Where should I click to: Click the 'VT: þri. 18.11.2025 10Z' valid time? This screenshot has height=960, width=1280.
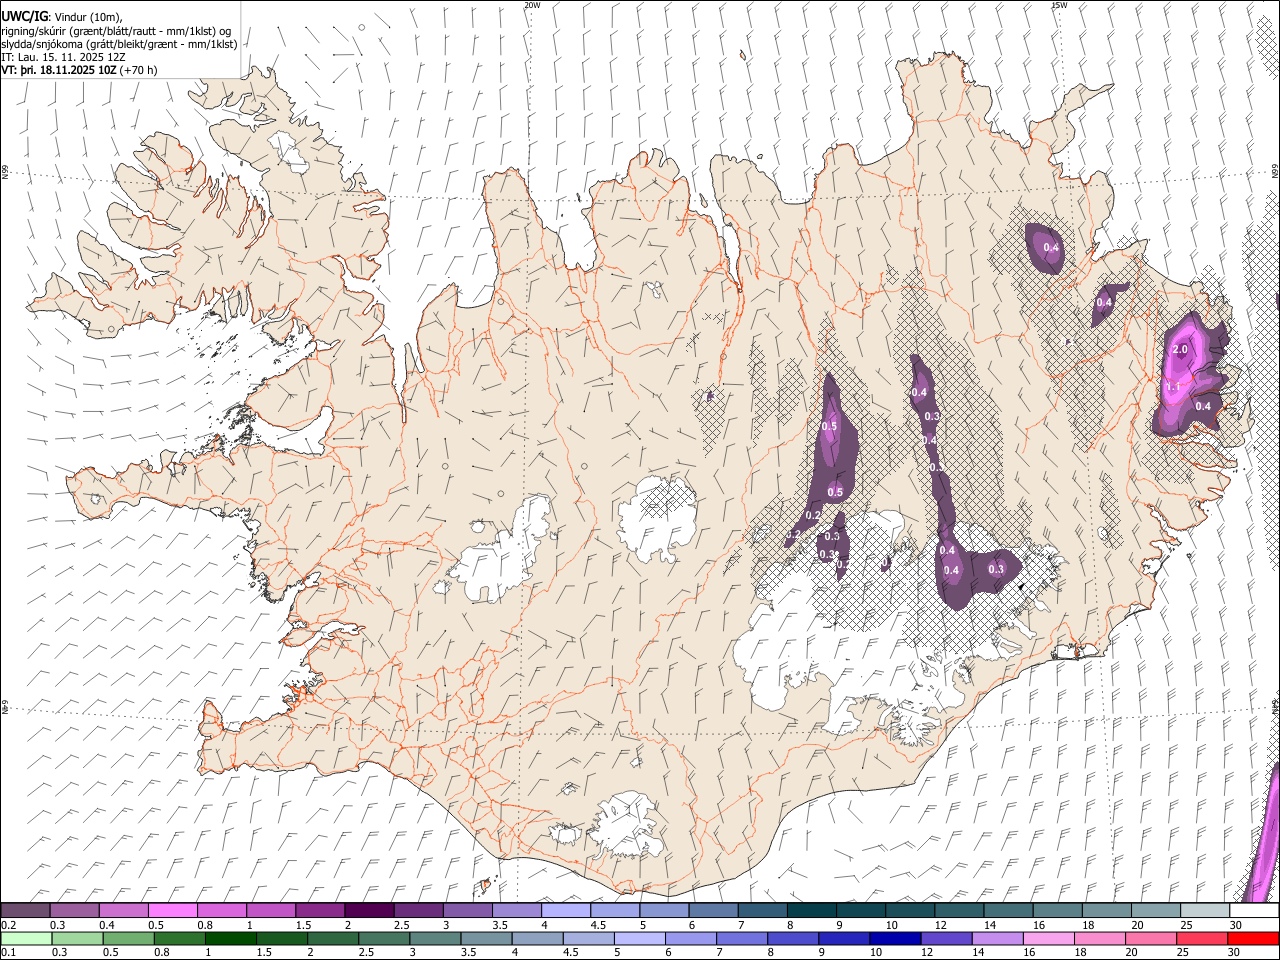click(59, 70)
